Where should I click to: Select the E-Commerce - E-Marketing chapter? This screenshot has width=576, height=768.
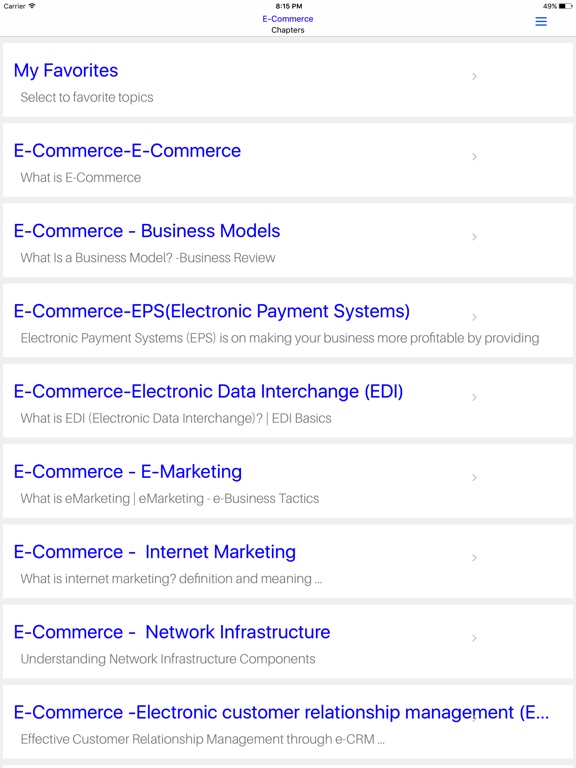pyautogui.click(x=288, y=481)
